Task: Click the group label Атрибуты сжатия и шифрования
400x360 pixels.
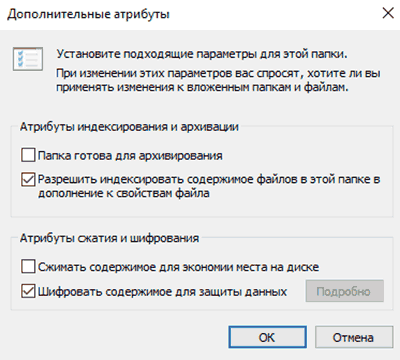Action: pos(110,238)
